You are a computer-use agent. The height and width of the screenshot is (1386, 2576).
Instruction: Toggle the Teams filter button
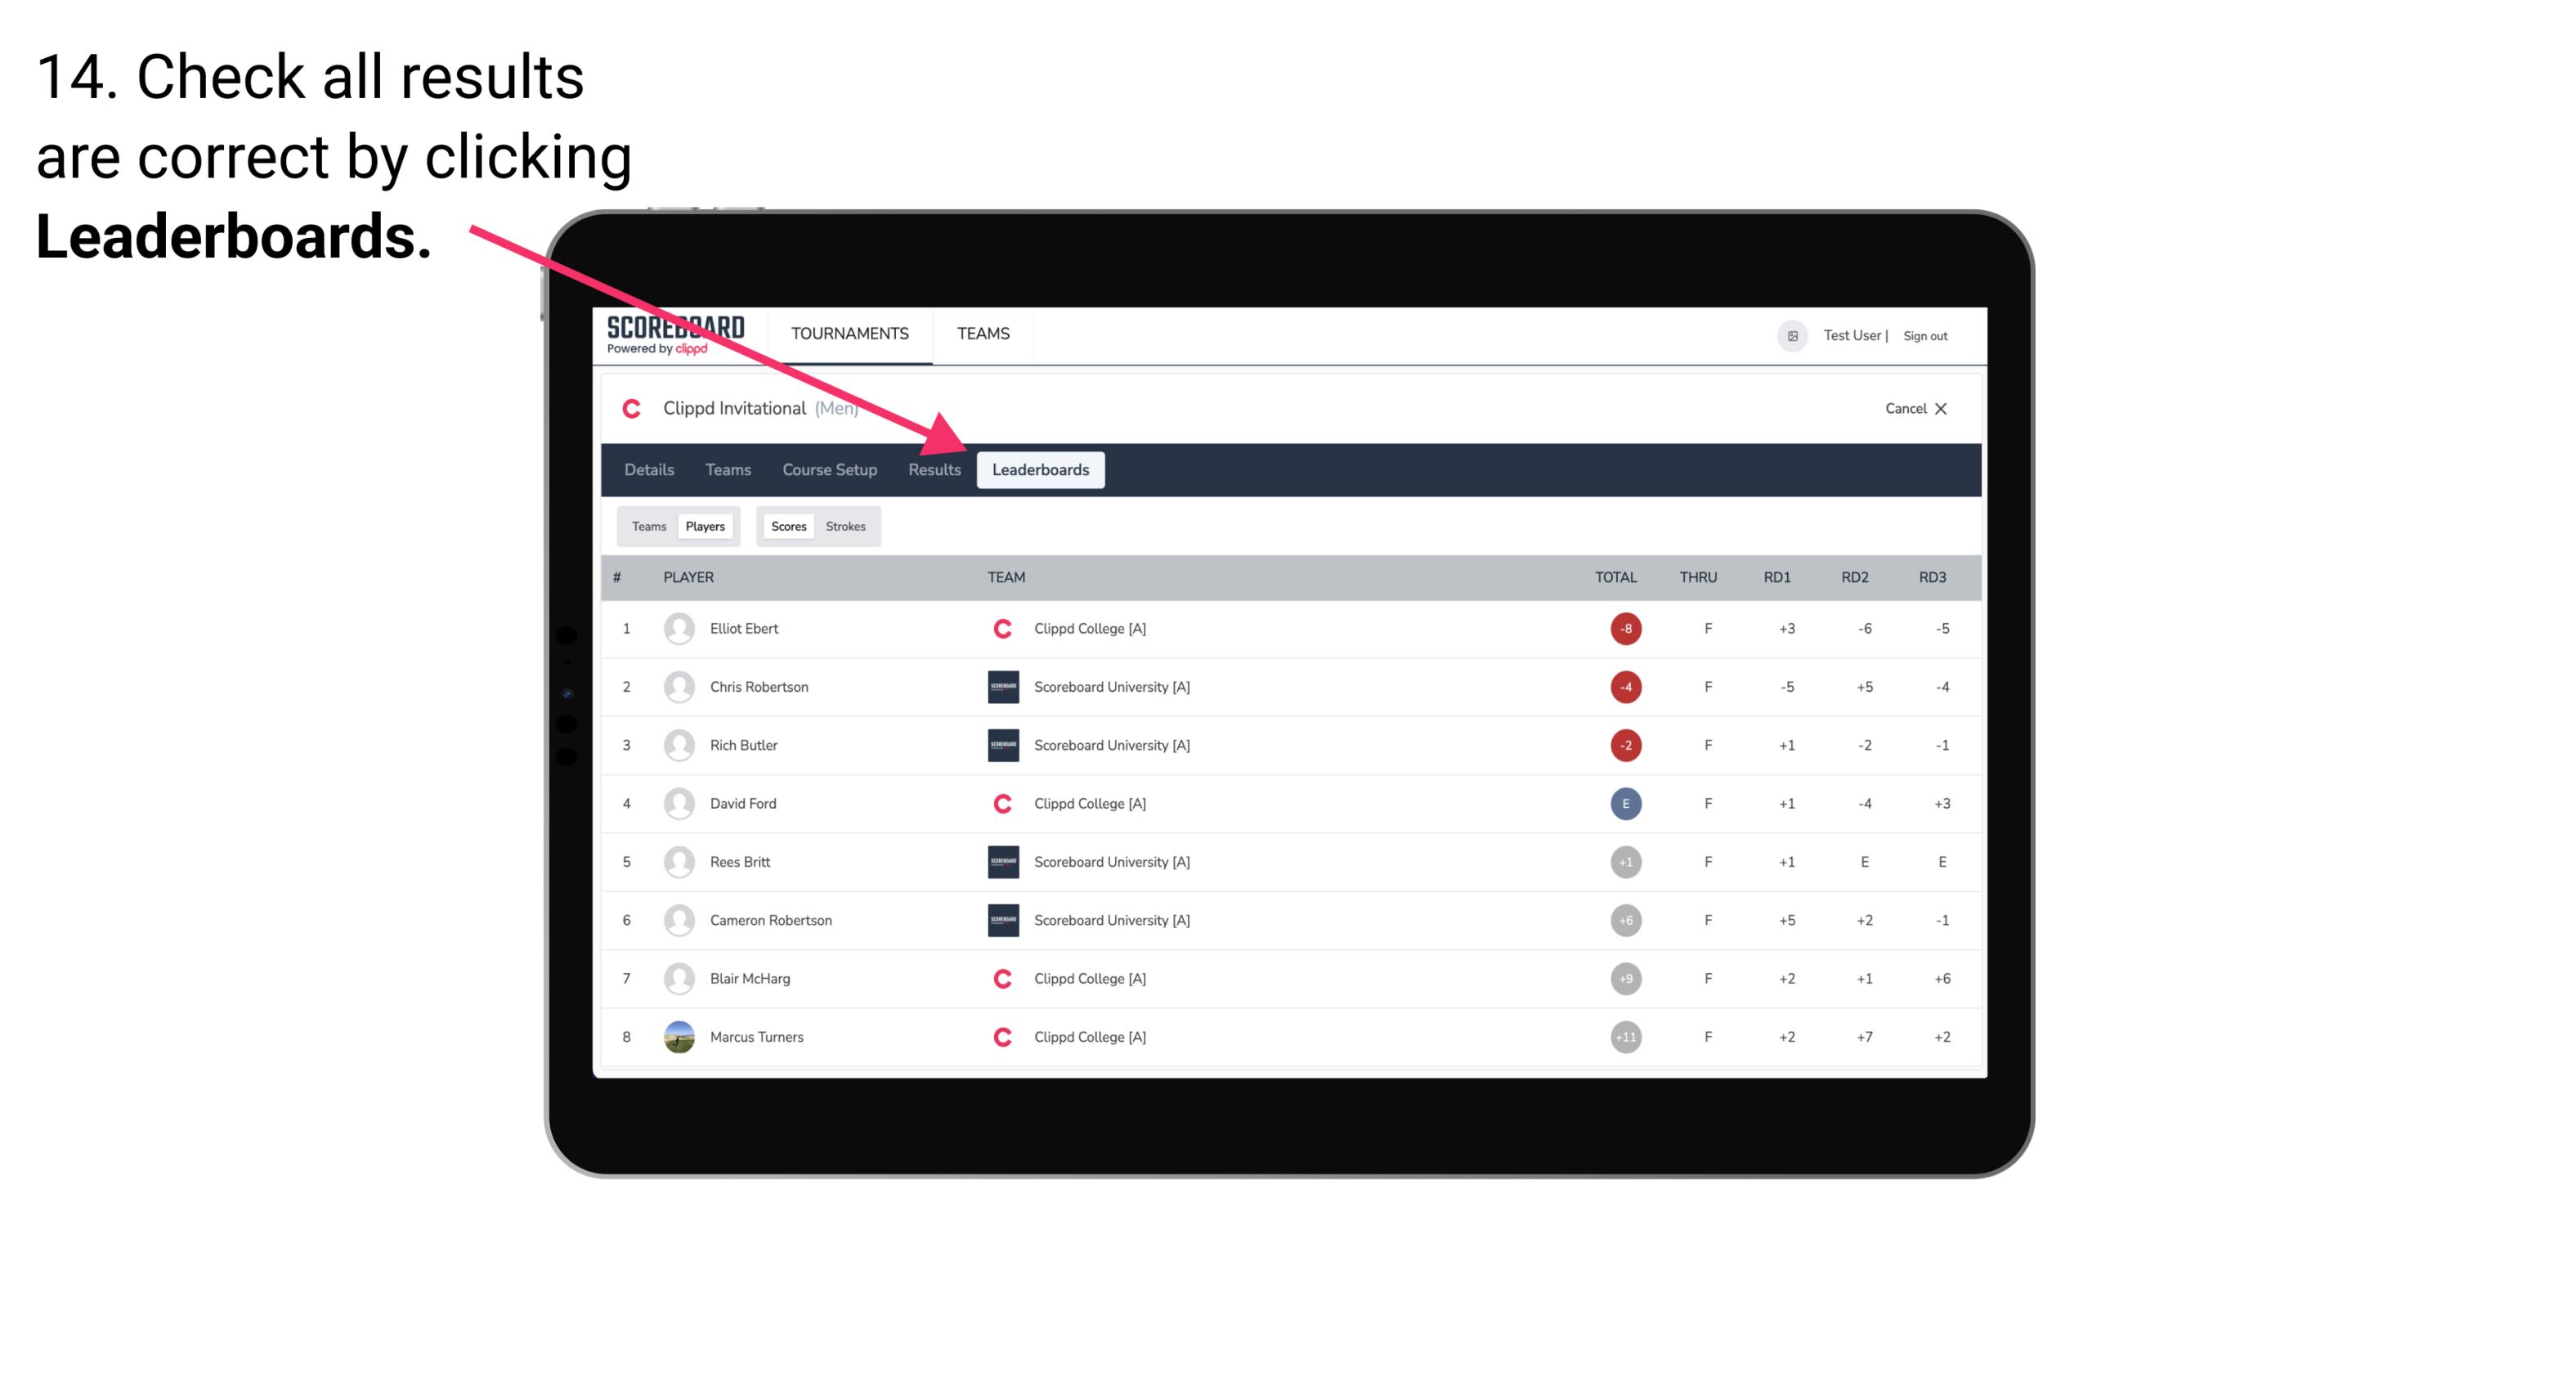point(647,526)
